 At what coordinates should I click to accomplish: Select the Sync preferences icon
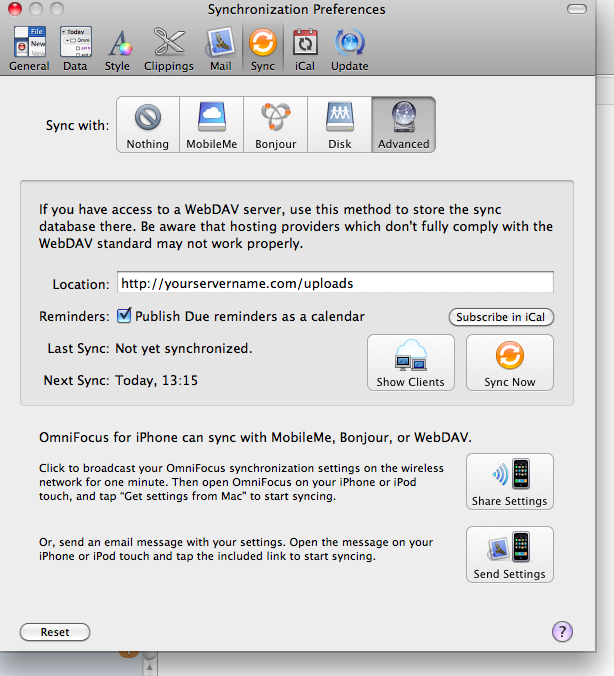[262, 49]
